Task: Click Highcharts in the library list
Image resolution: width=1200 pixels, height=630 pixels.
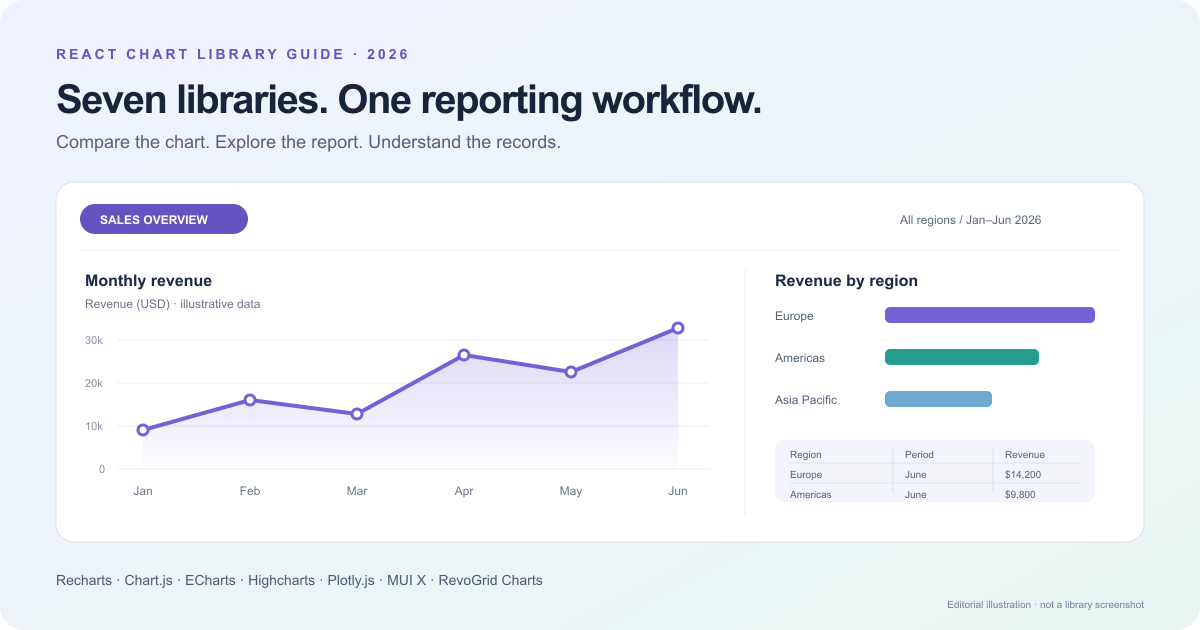Action: (x=282, y=580)
